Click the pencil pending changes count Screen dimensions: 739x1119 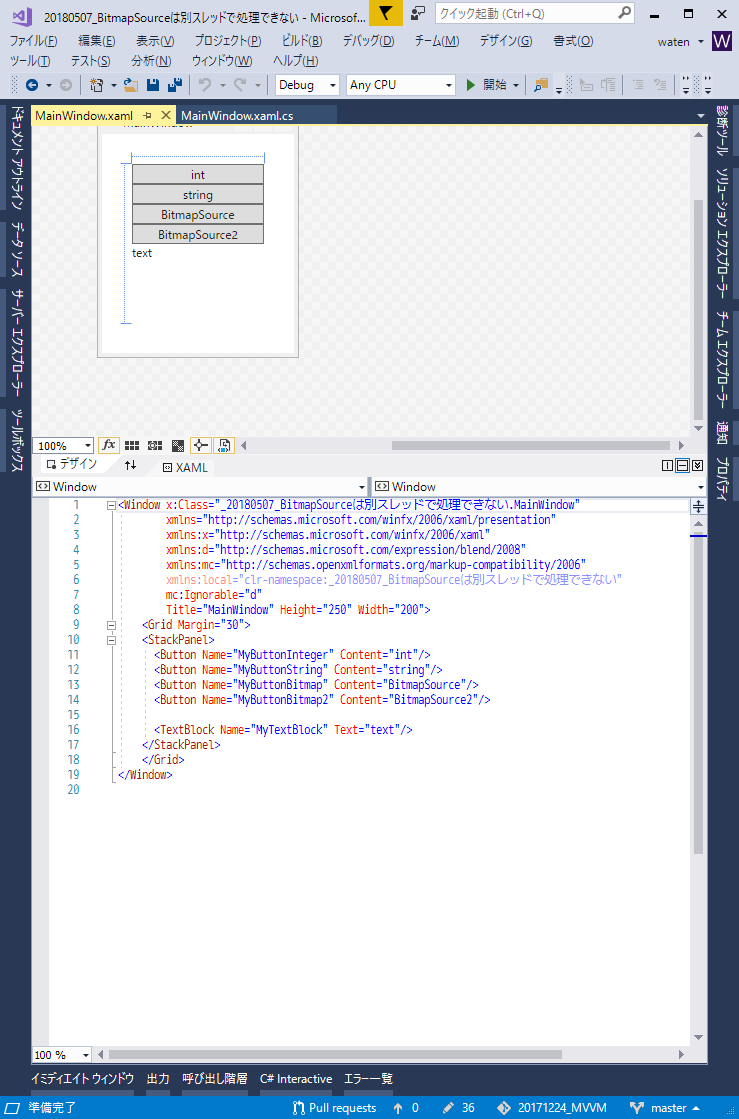459,1108
